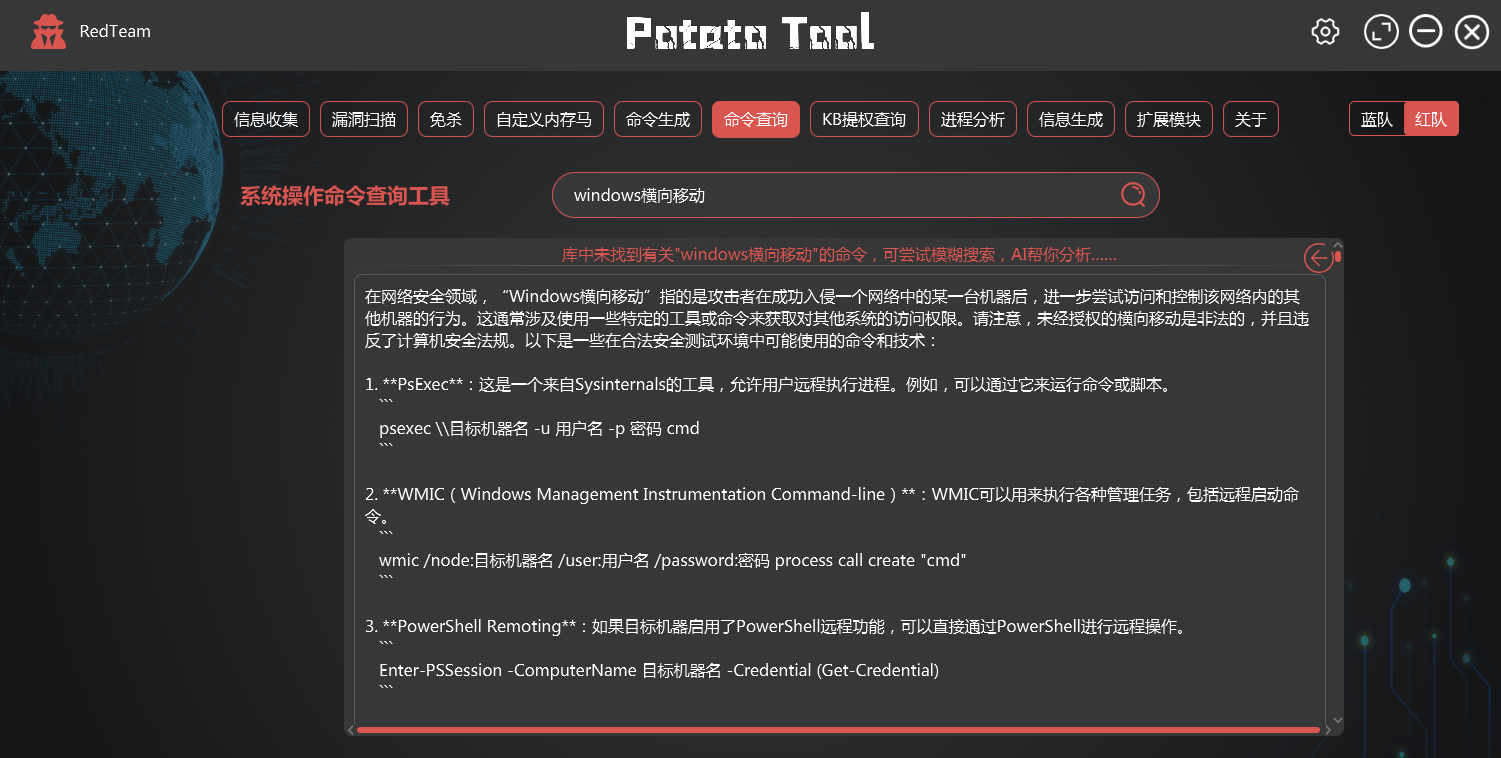Click the wmic /node command line

click(673, 560)
